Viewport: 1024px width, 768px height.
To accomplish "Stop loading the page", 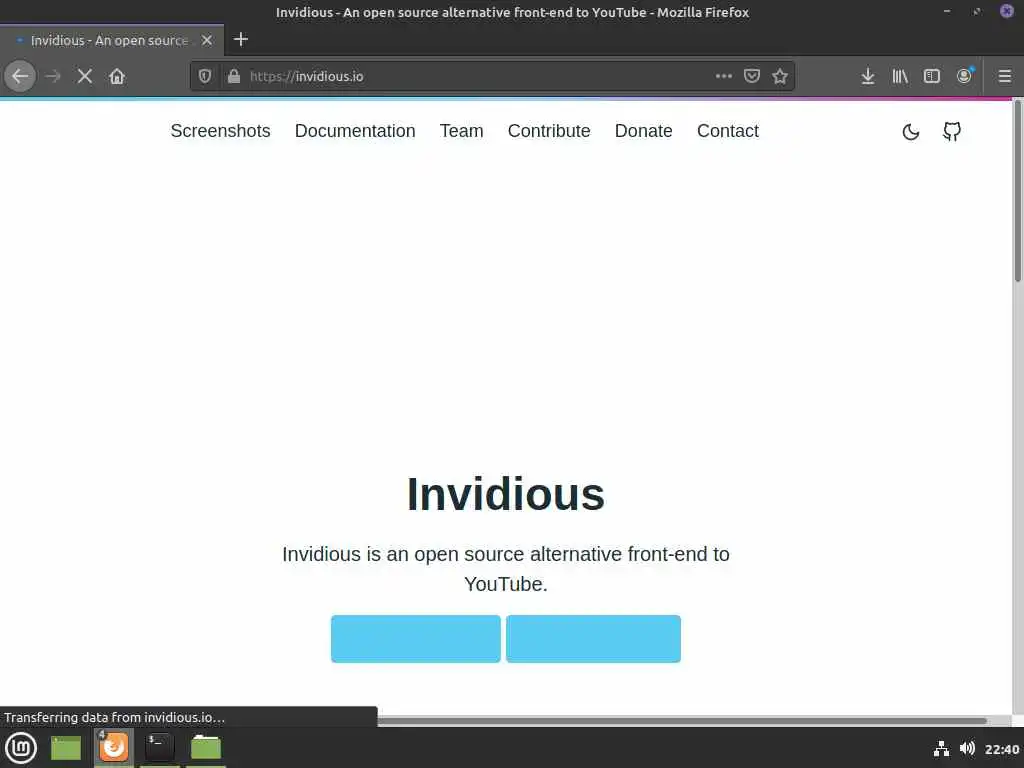I will pyautogui.click(x=85, y=76).
